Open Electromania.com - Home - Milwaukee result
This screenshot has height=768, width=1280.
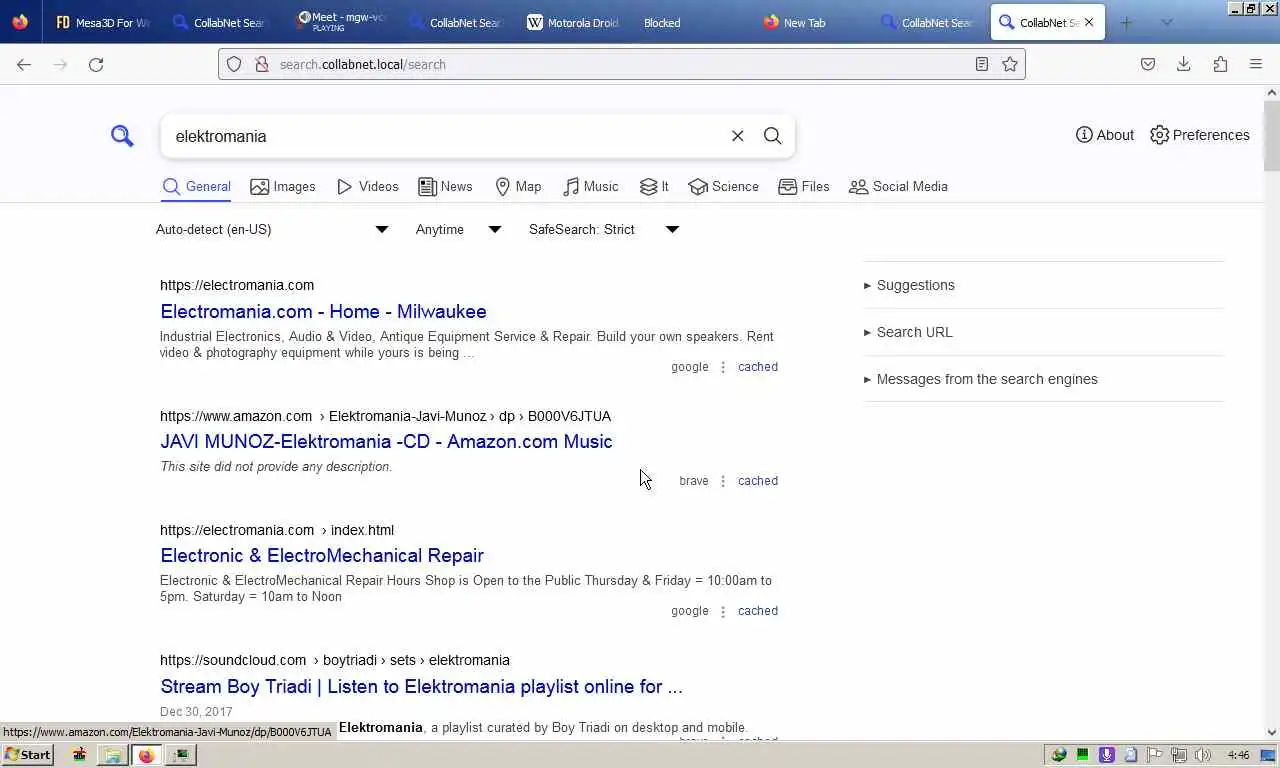click(x=323, y=311)
